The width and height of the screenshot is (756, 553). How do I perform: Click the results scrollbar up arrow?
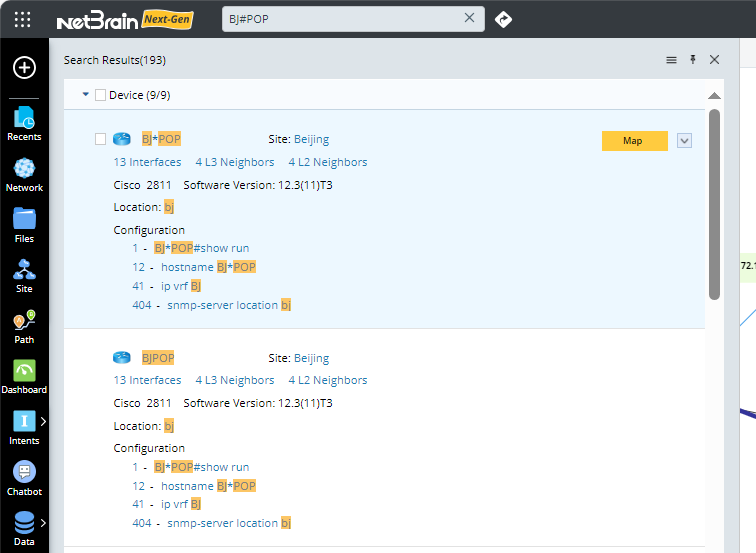[715, 95]
